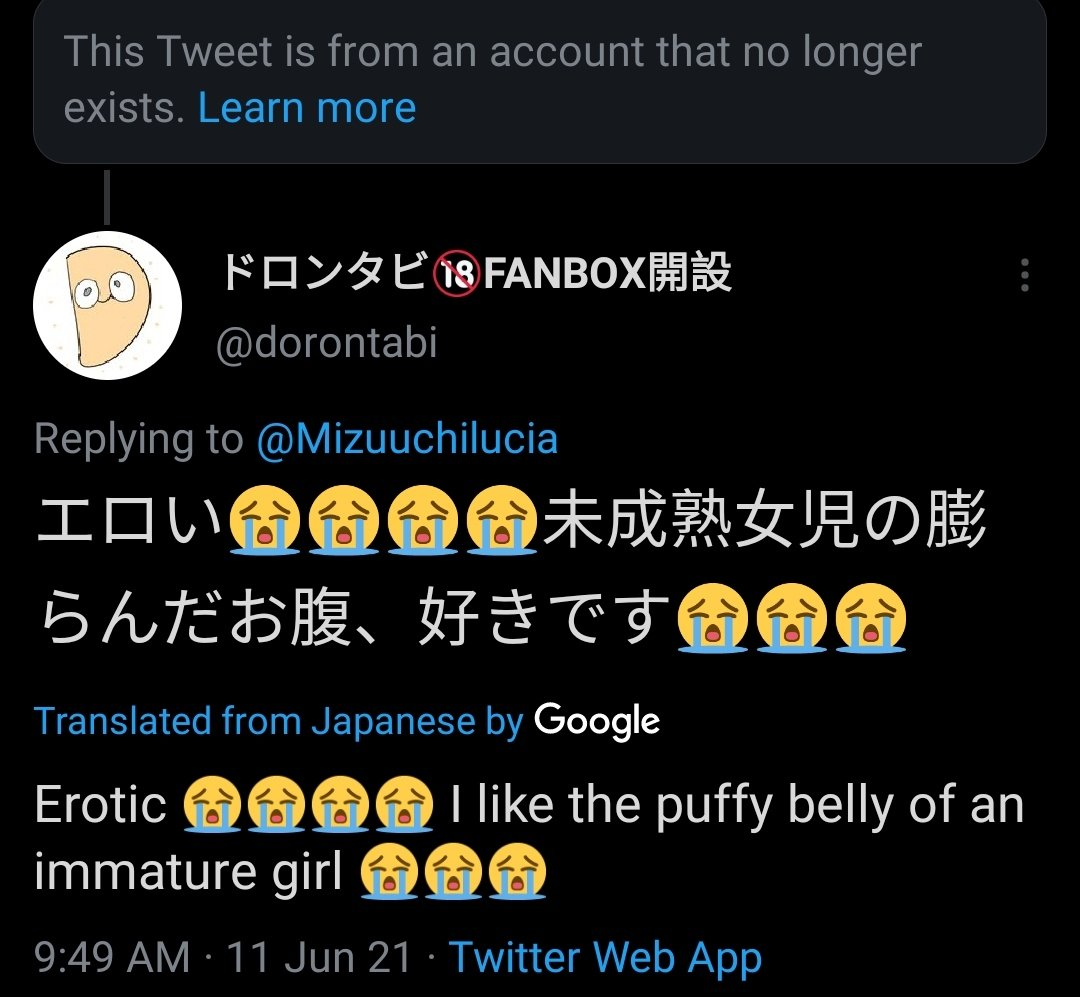Click the 11 Jun 21 date
The height and width of the screenshot is (997, 1080).
click(x=319, y=957)
